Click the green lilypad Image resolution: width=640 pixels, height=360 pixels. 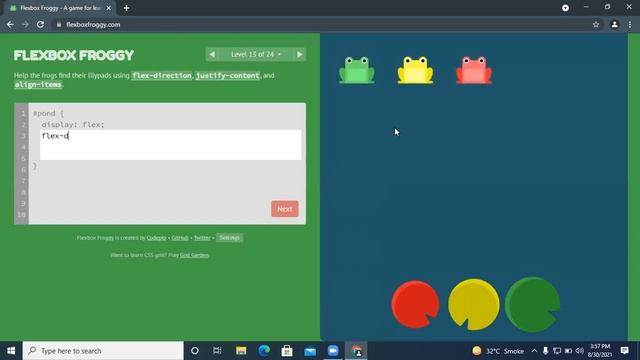click(x=532, y=304)
